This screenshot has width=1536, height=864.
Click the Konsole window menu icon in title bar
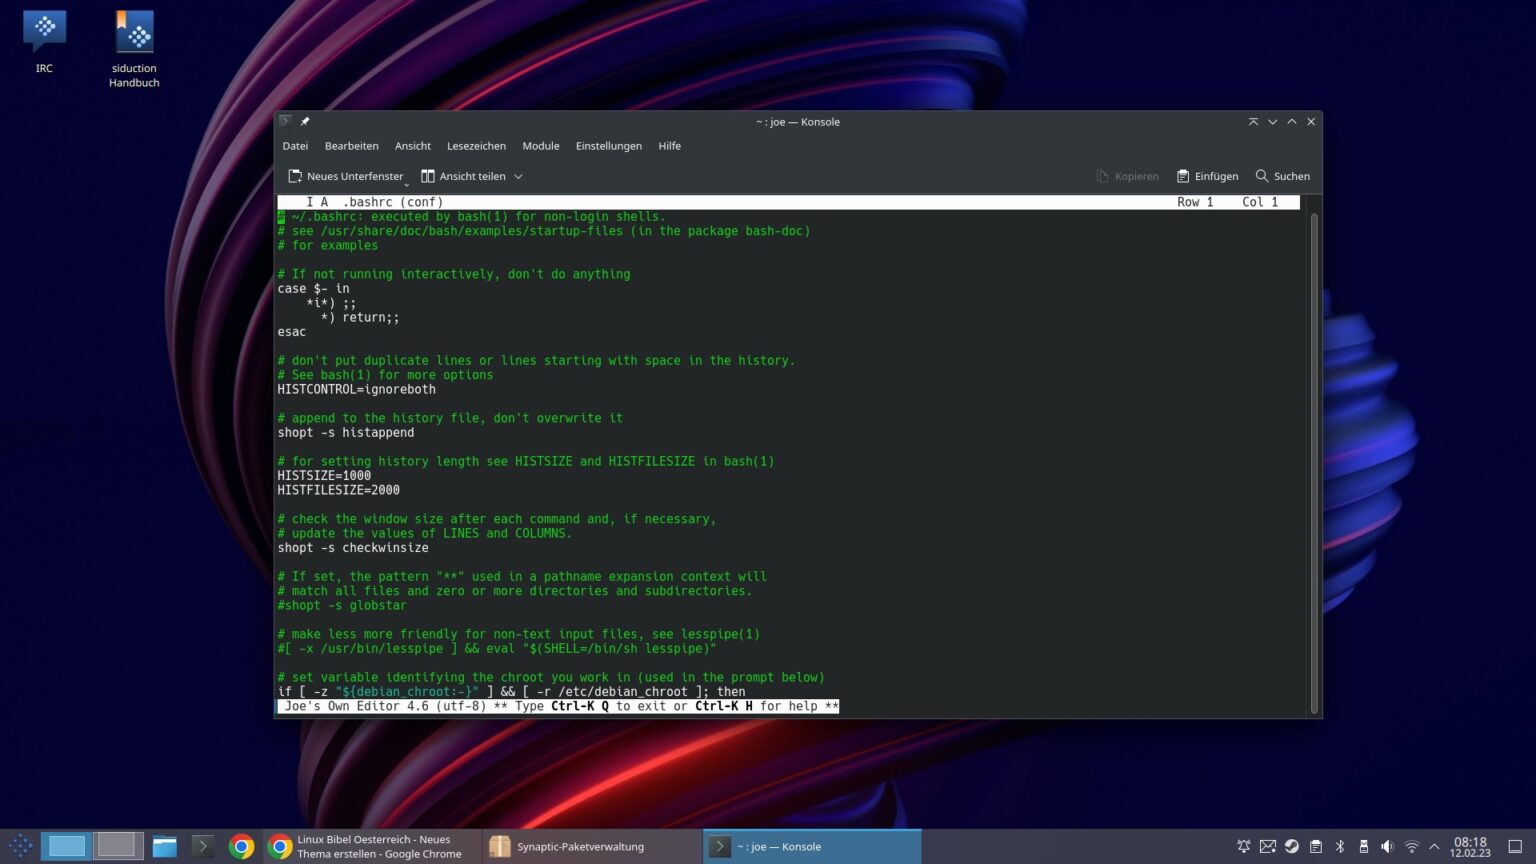(285, 121)
